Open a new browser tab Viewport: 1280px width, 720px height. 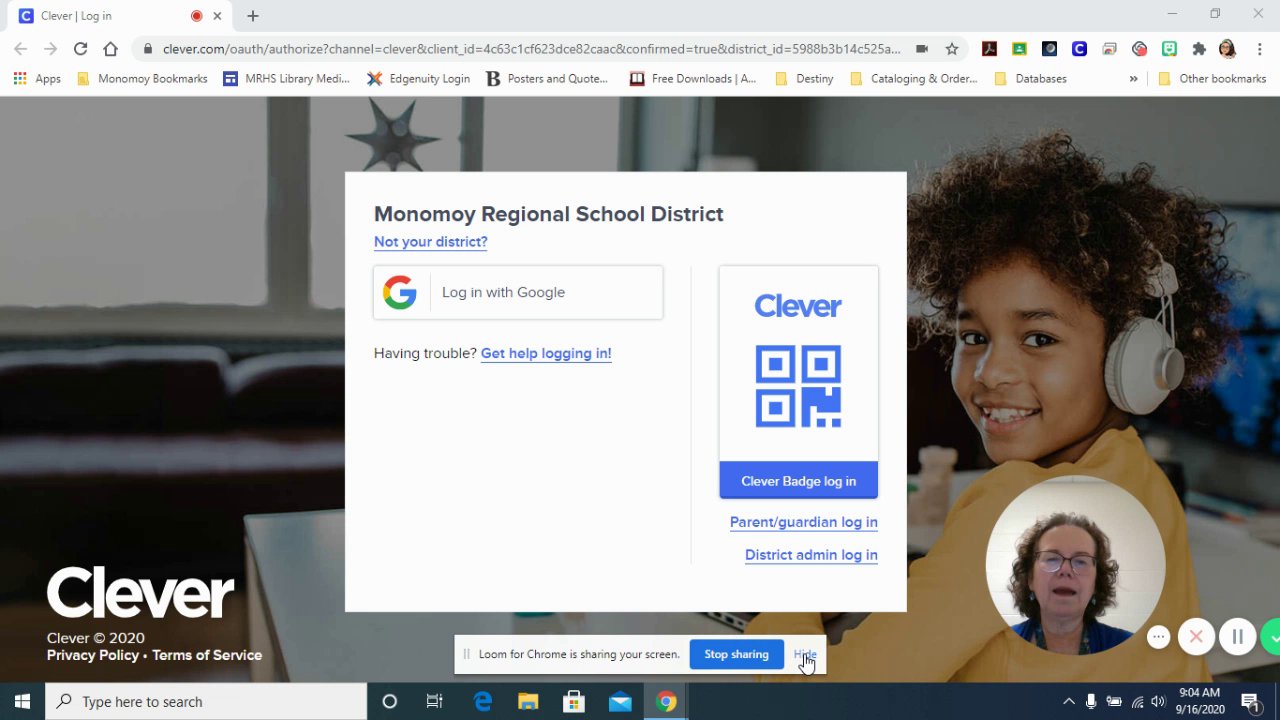click(253, 16)
